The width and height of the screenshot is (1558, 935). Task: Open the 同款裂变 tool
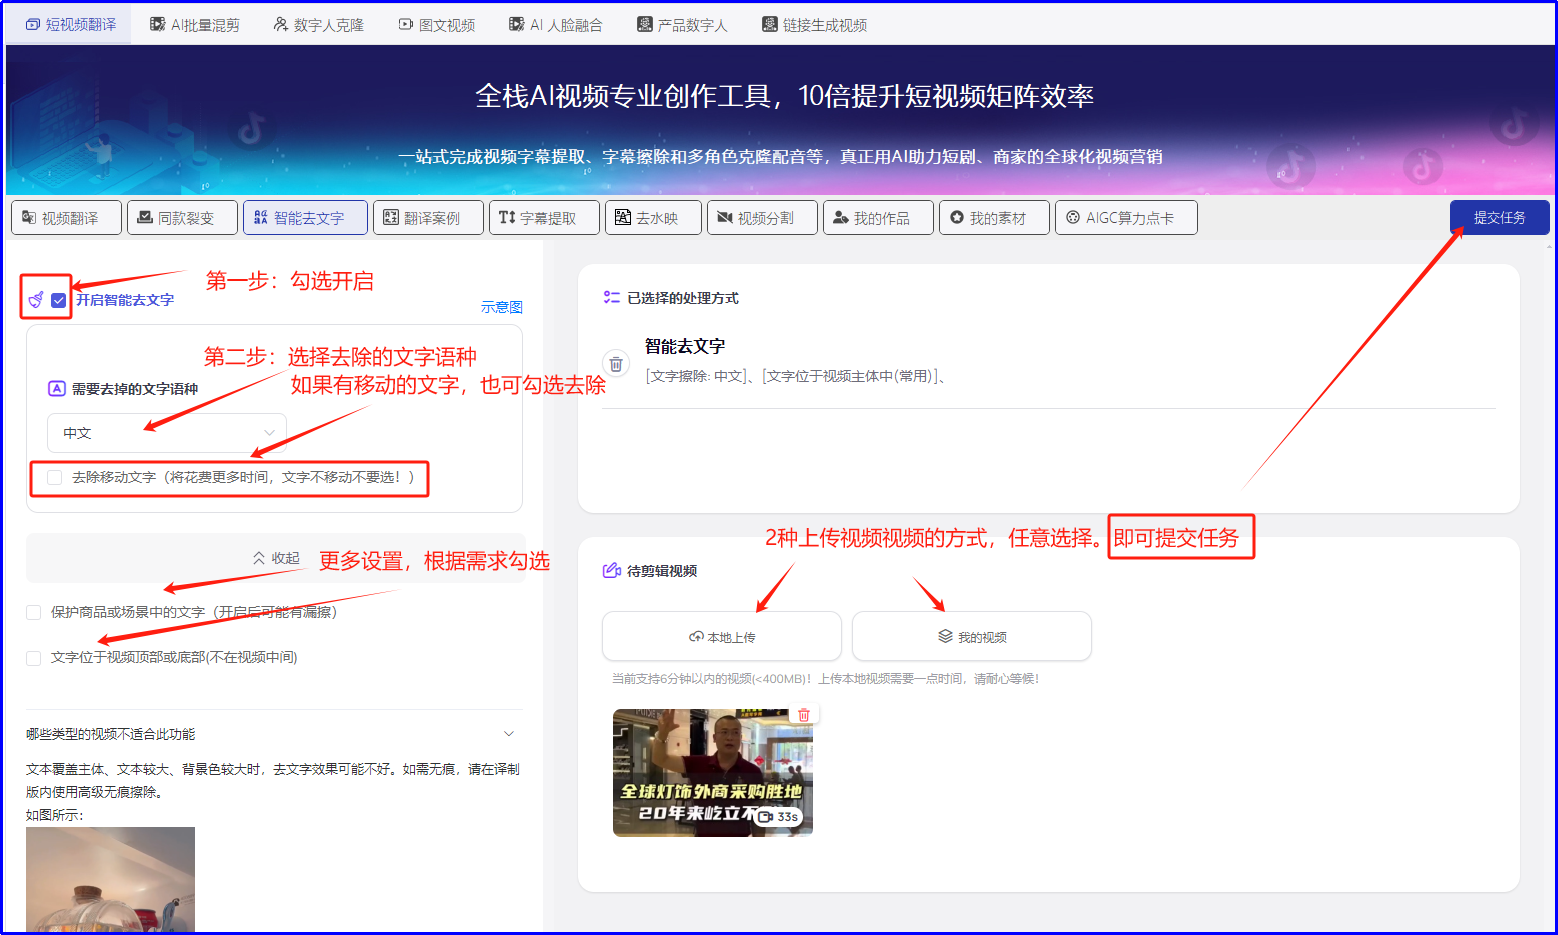tap(182, 217)
